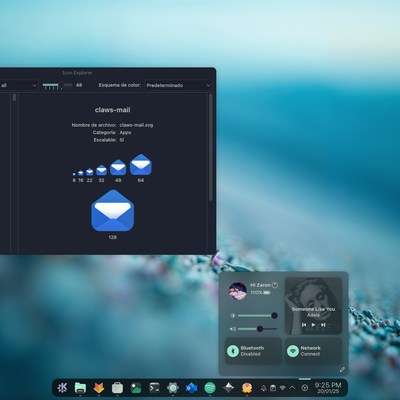Open Spotify from the dock
The height and width of the screenshot is (400, 400).
pyautogui.click(x=210, y=388)
